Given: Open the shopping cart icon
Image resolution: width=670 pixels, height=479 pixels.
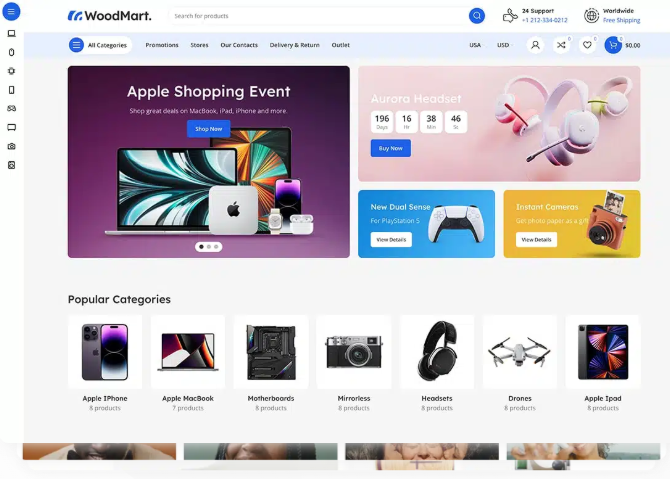Looking at the screenshot, I should tap(613, 45).
